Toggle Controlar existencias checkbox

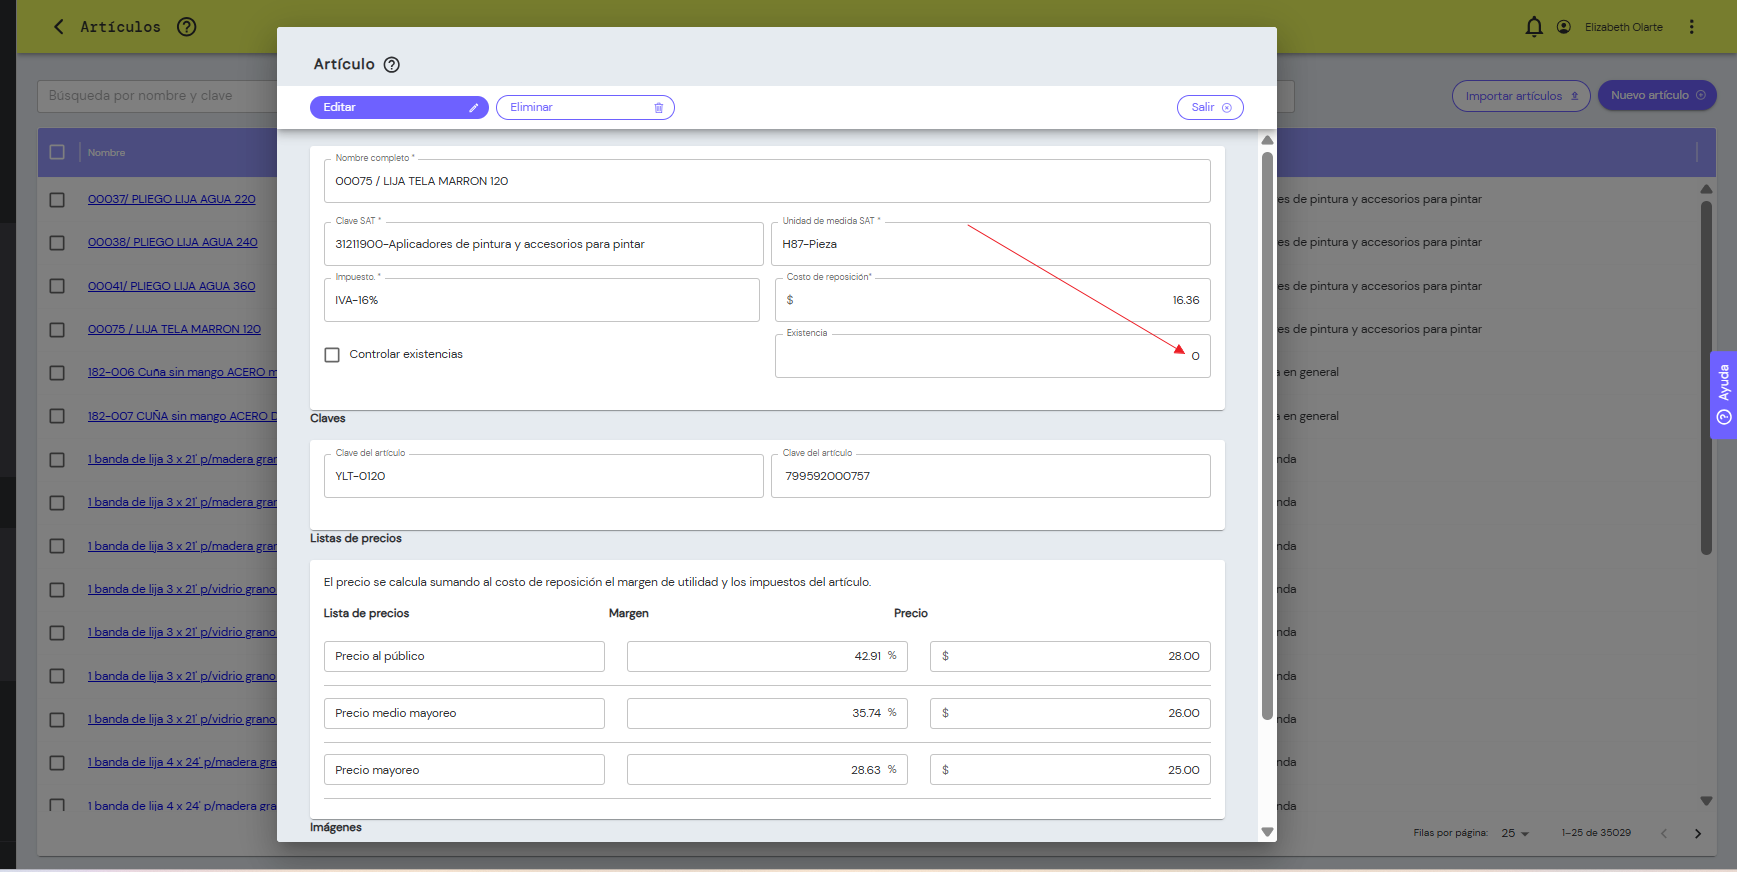332,355
